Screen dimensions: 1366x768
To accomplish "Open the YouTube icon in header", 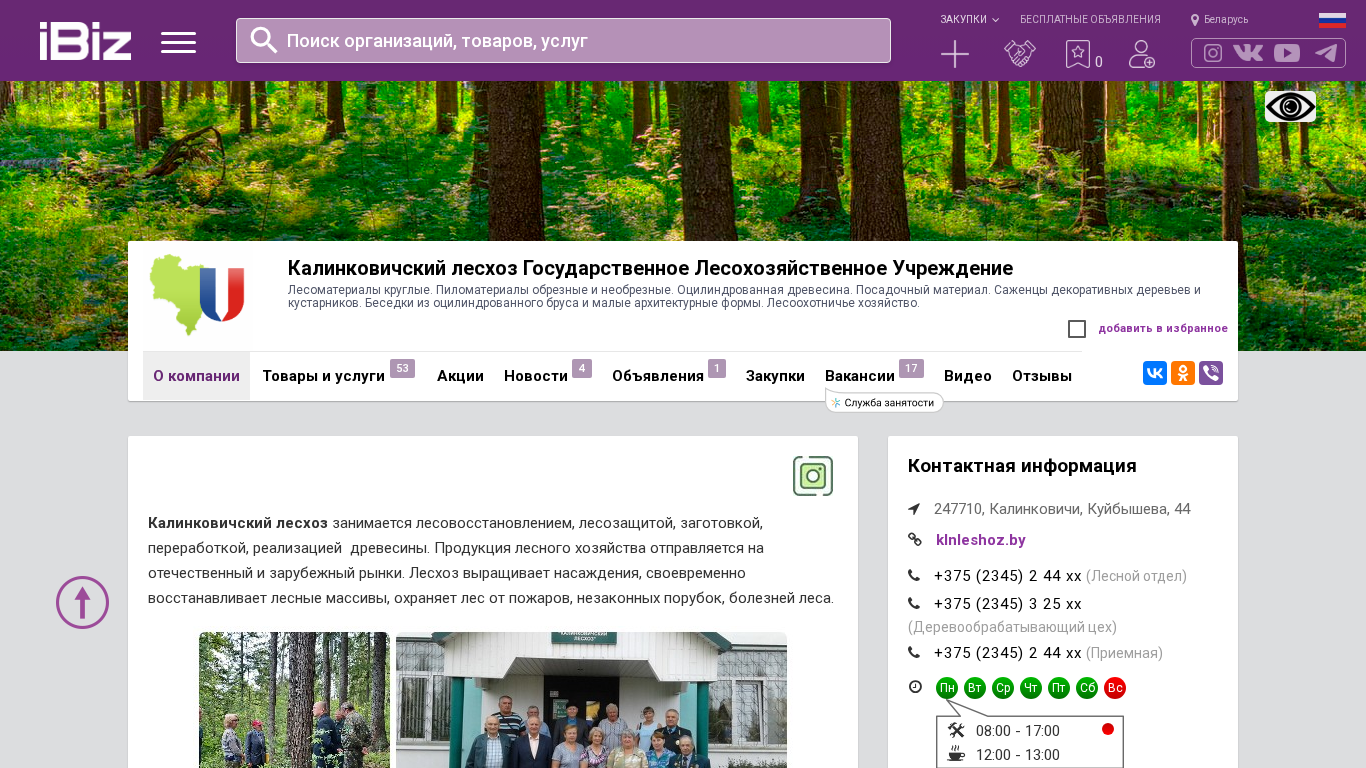I will click(x=1287, y=53).
